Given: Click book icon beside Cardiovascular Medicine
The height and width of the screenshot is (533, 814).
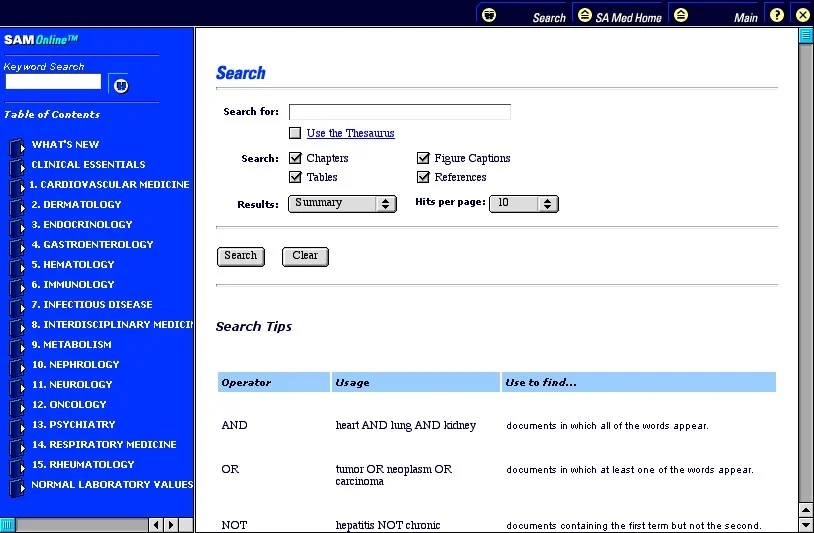Looking at the screenshot, I should click(x=17, y=187).
